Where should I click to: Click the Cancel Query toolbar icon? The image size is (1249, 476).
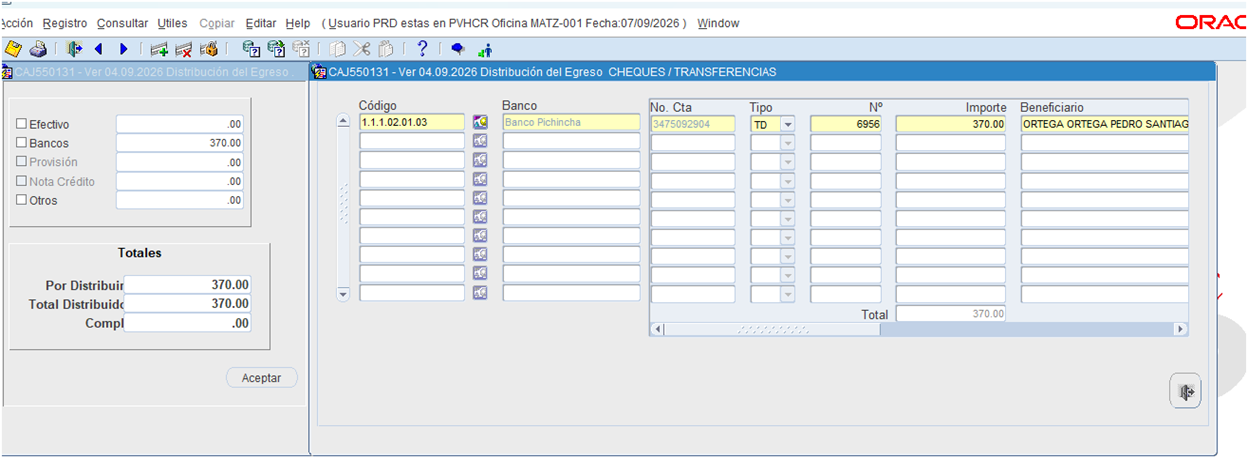click(301, 48)
